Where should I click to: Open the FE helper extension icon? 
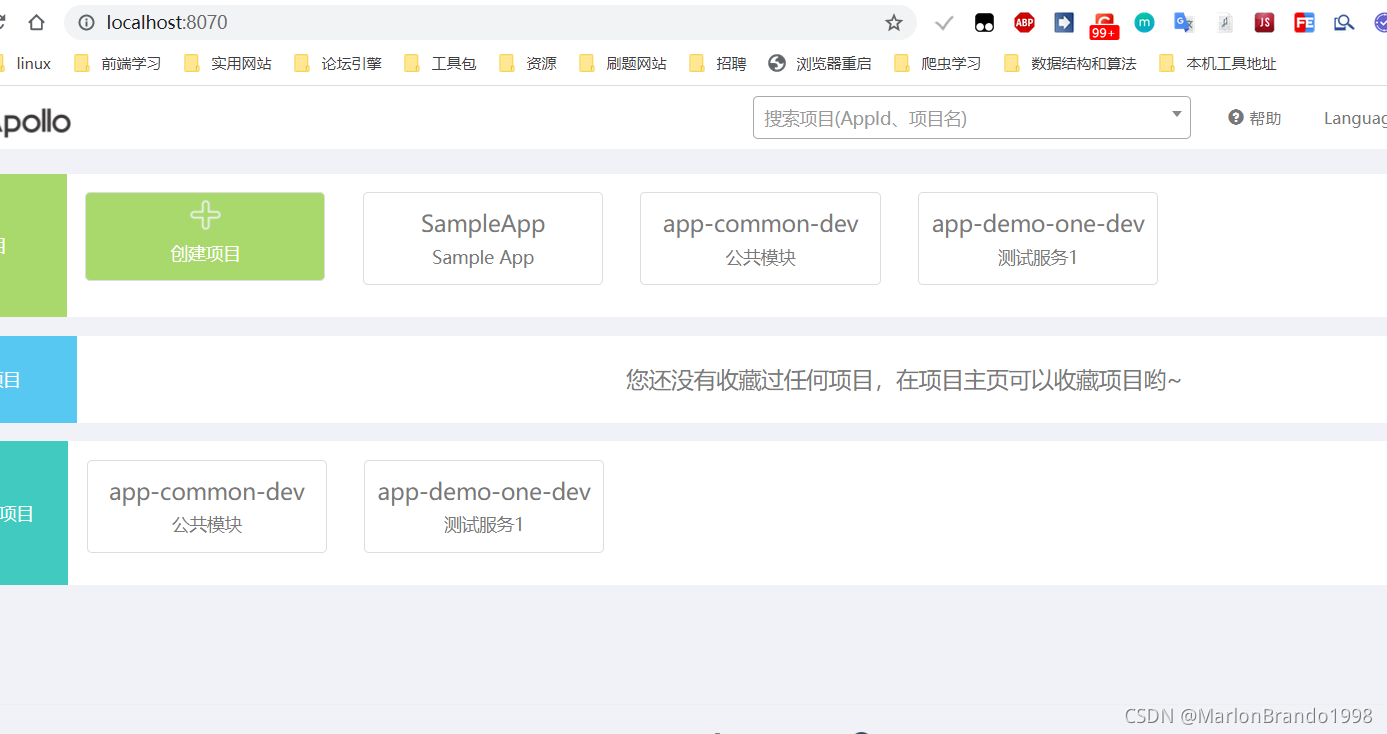tap(1304, 22)
